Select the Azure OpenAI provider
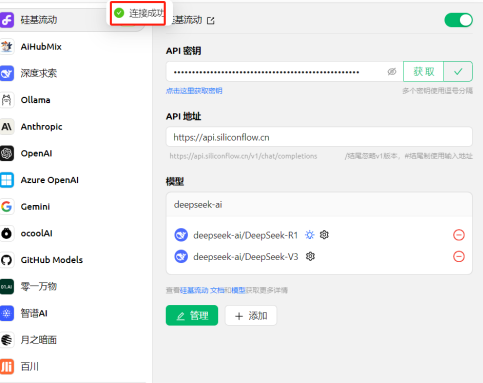The image size is (483, 383). (x=72, y=180)
